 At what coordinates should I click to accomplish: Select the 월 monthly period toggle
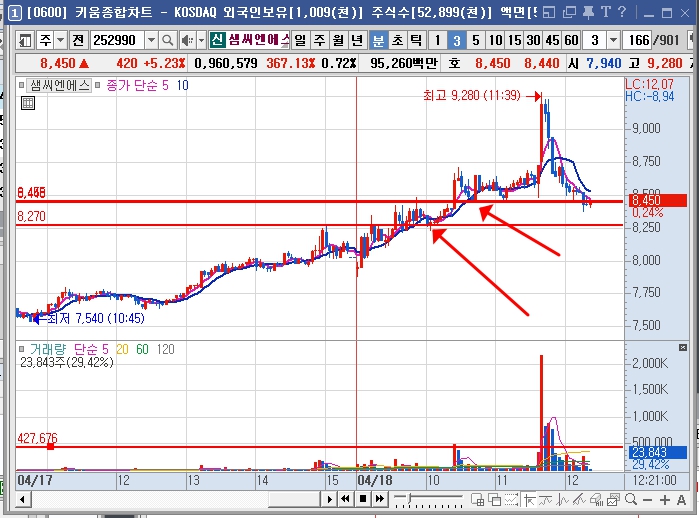tap(338, 41)
